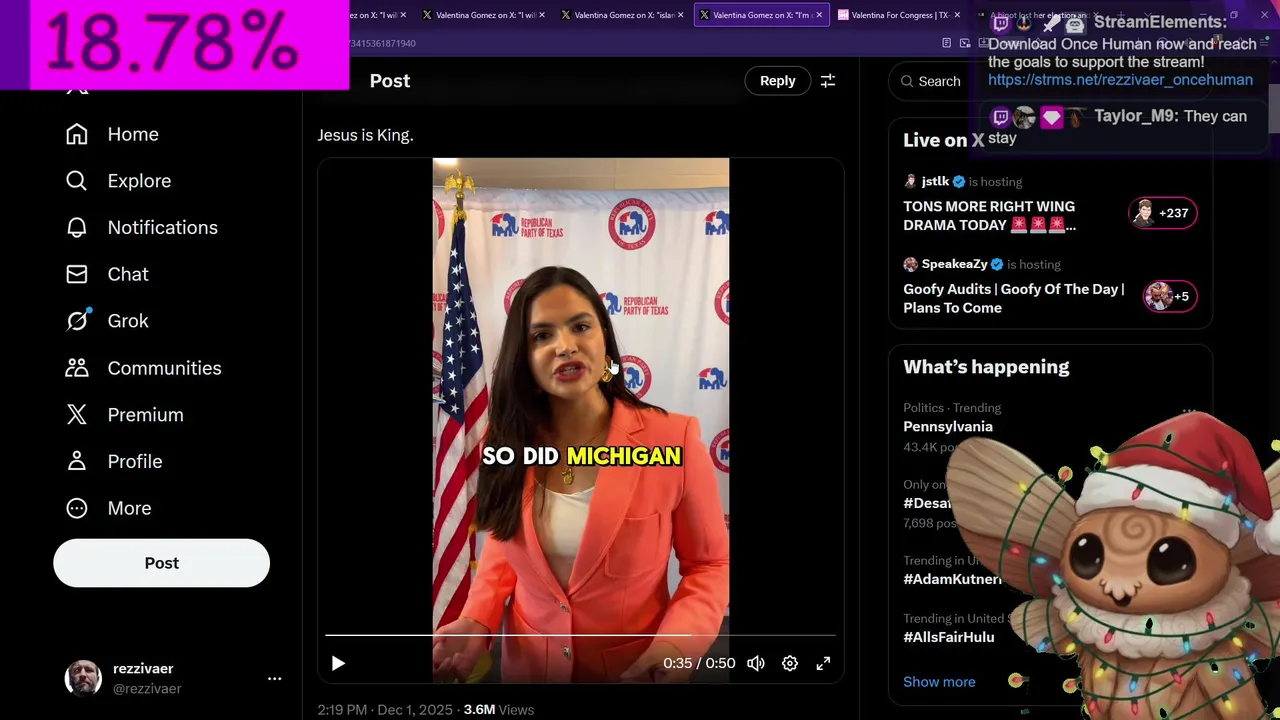Click the video progress bar

click(x=580, y=635)
